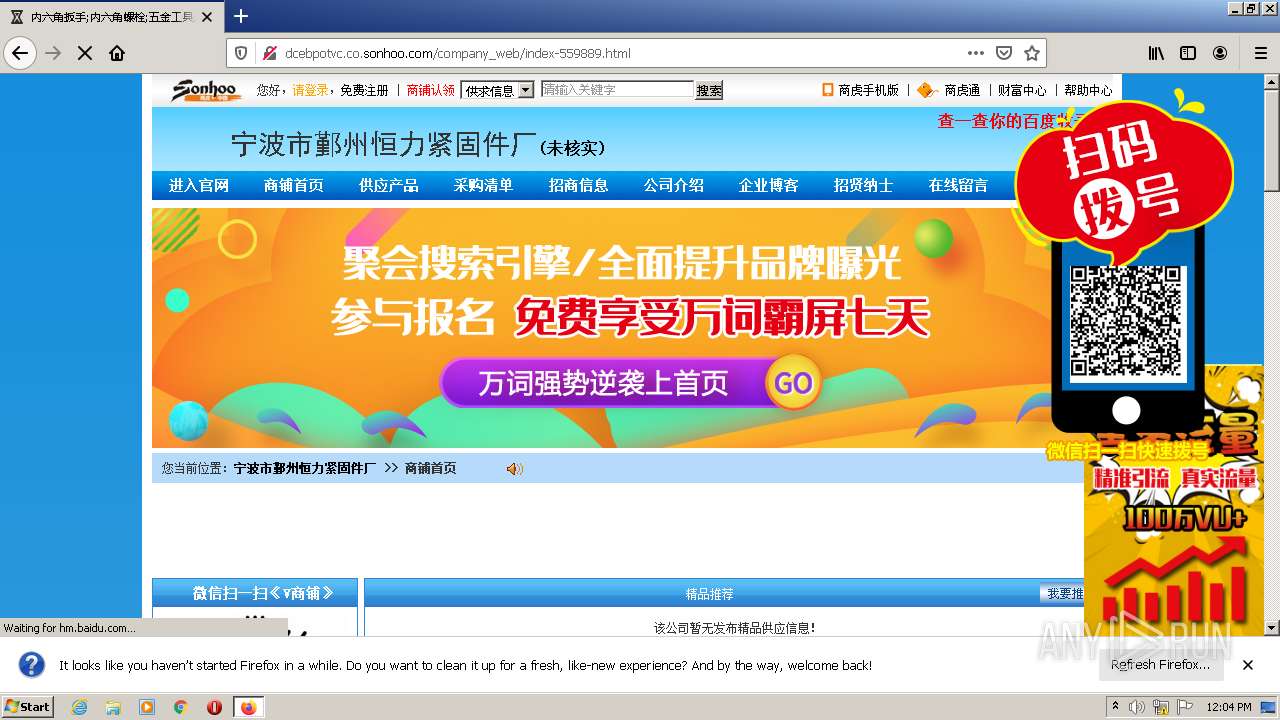Click the 我要推 button in 精品推荐

pos(1063,594)
